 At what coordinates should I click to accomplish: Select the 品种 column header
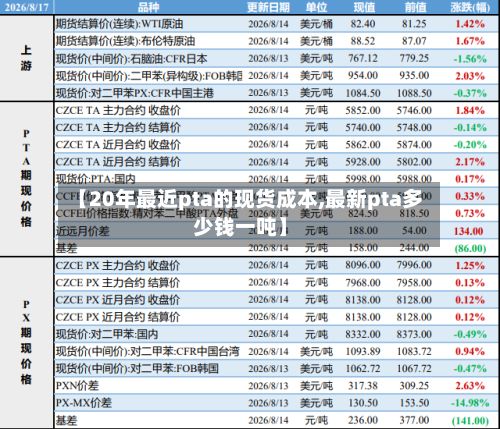coord(149,7)
